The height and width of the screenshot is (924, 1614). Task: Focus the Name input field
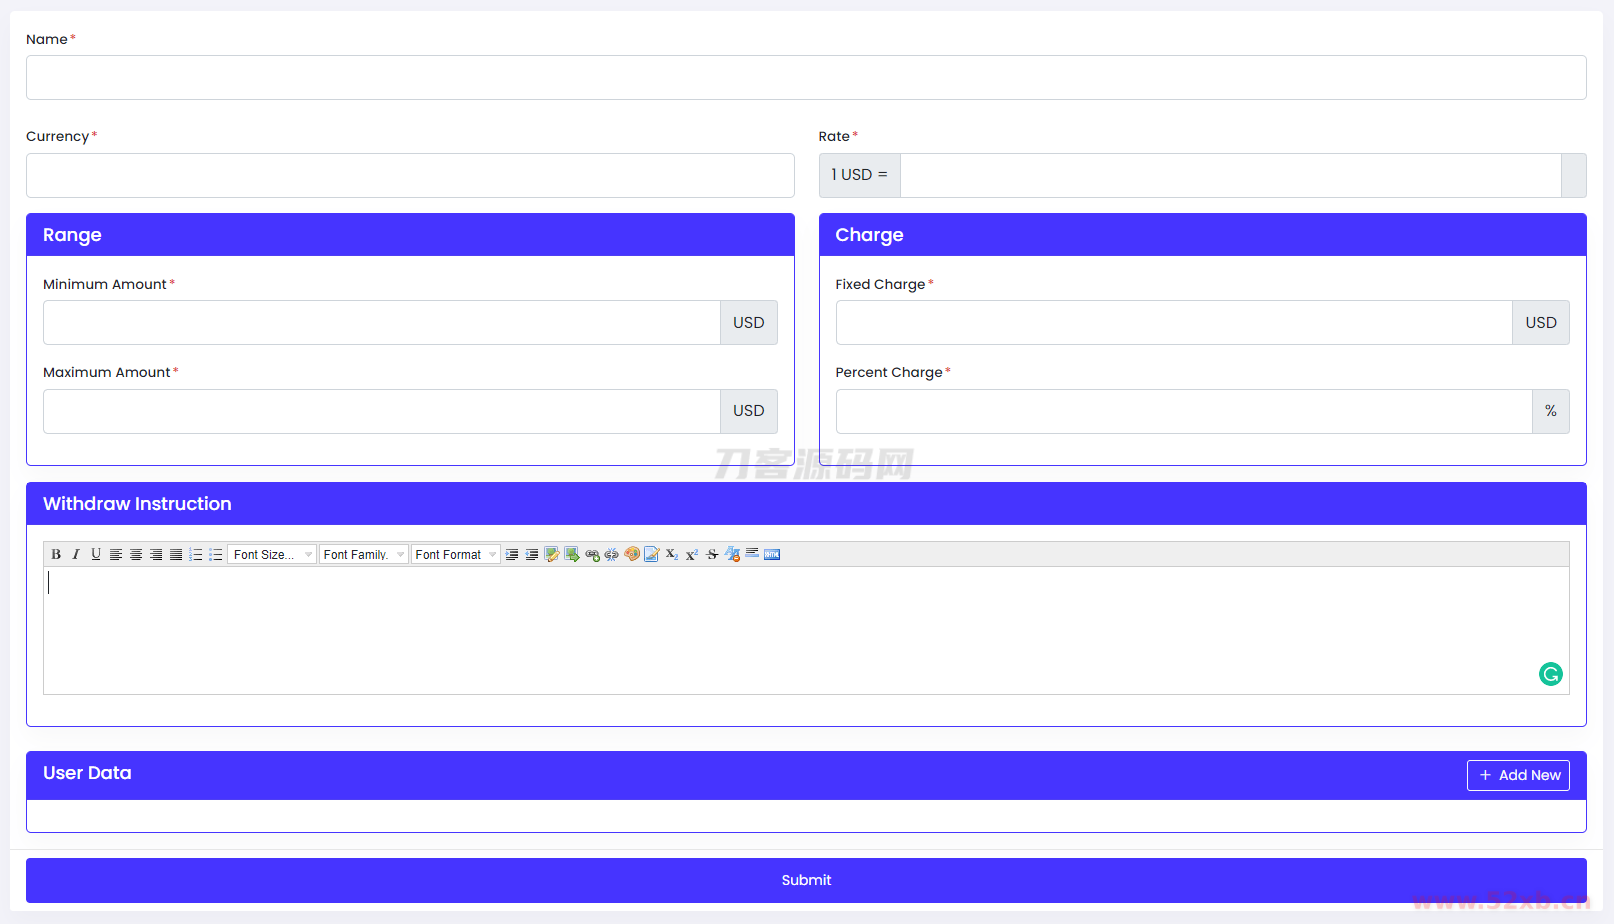pos(806,78)
